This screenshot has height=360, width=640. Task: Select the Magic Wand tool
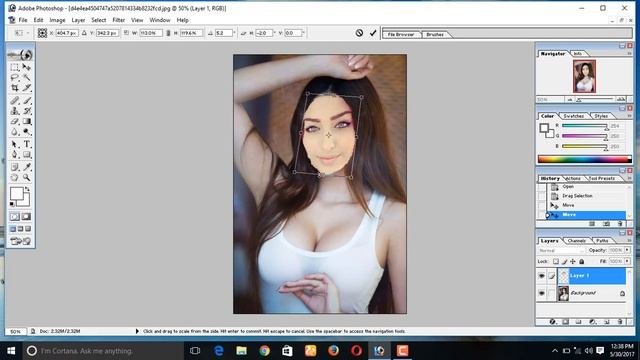point(27,78)
